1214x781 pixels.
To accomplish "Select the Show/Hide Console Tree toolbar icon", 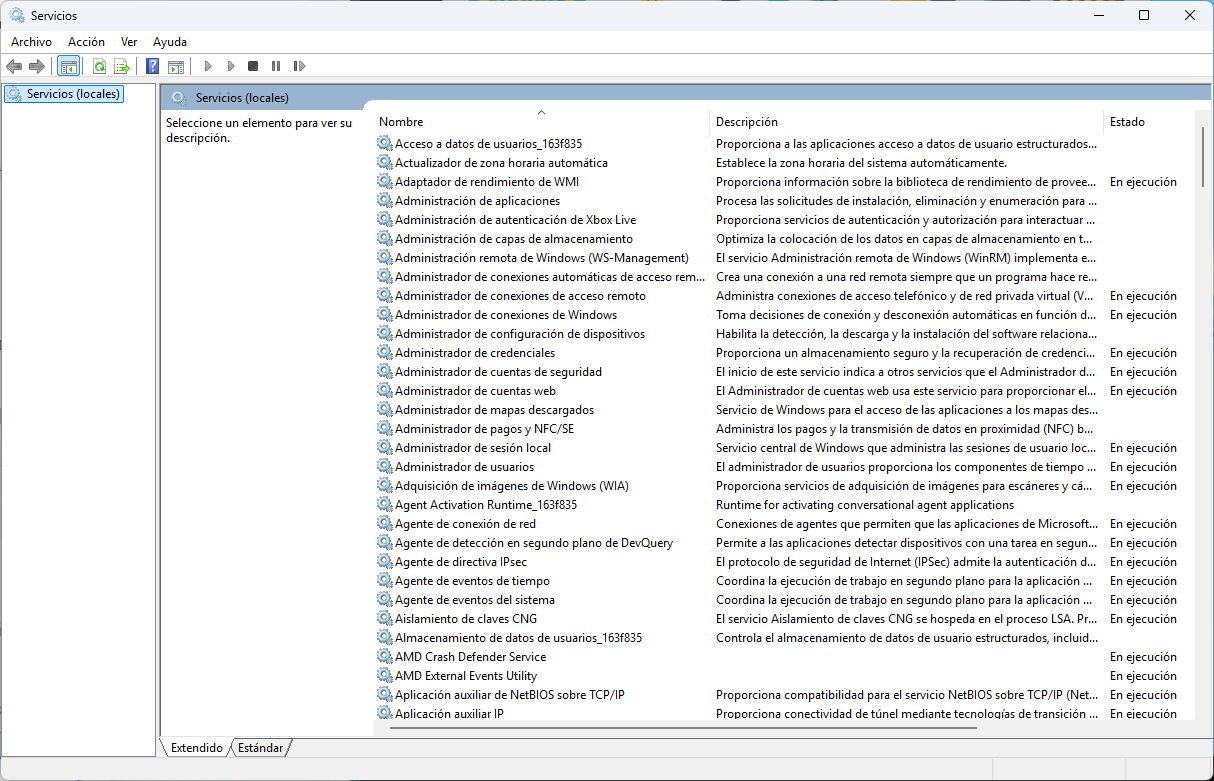I will pyautogui.click(x=67, y=65).
